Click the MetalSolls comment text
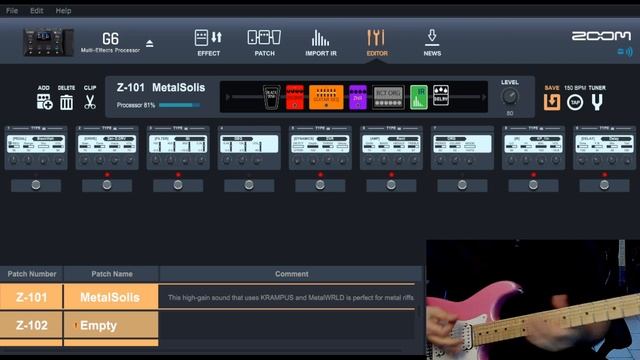Image resolution: width=640 pixels, height=360 pixels. [x=291, y=298]
